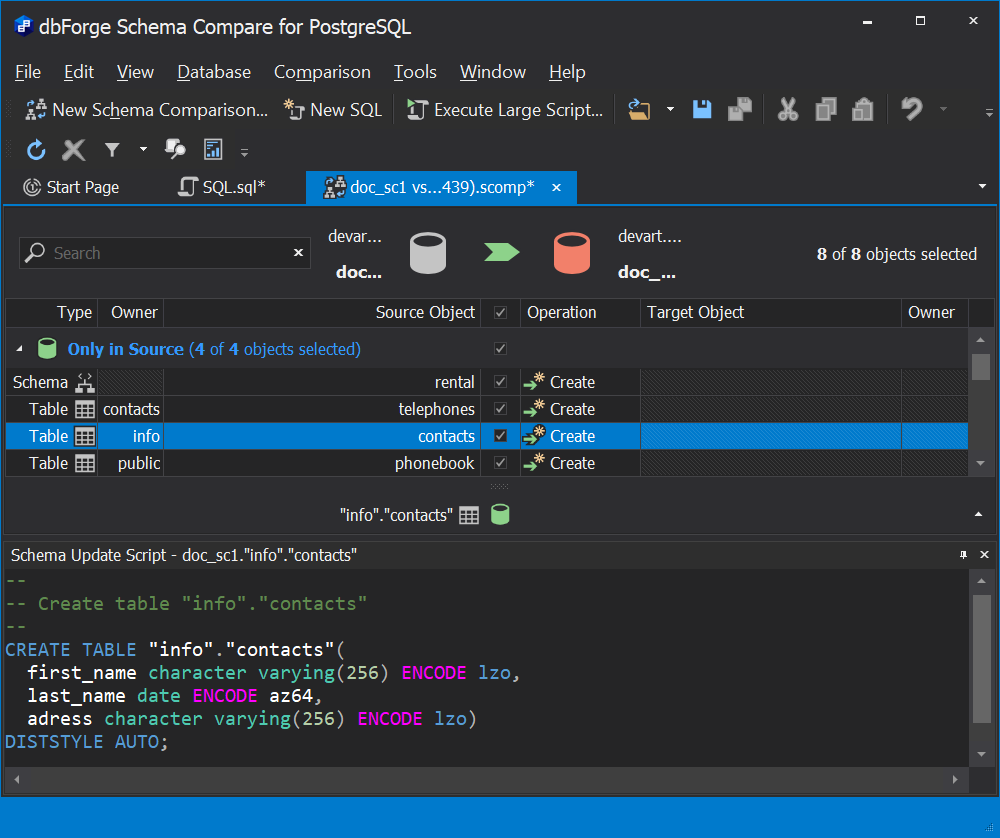Click into the Search input field
Image resolution: width=1000 pixels, height=838 pixels.
[164, 253]
